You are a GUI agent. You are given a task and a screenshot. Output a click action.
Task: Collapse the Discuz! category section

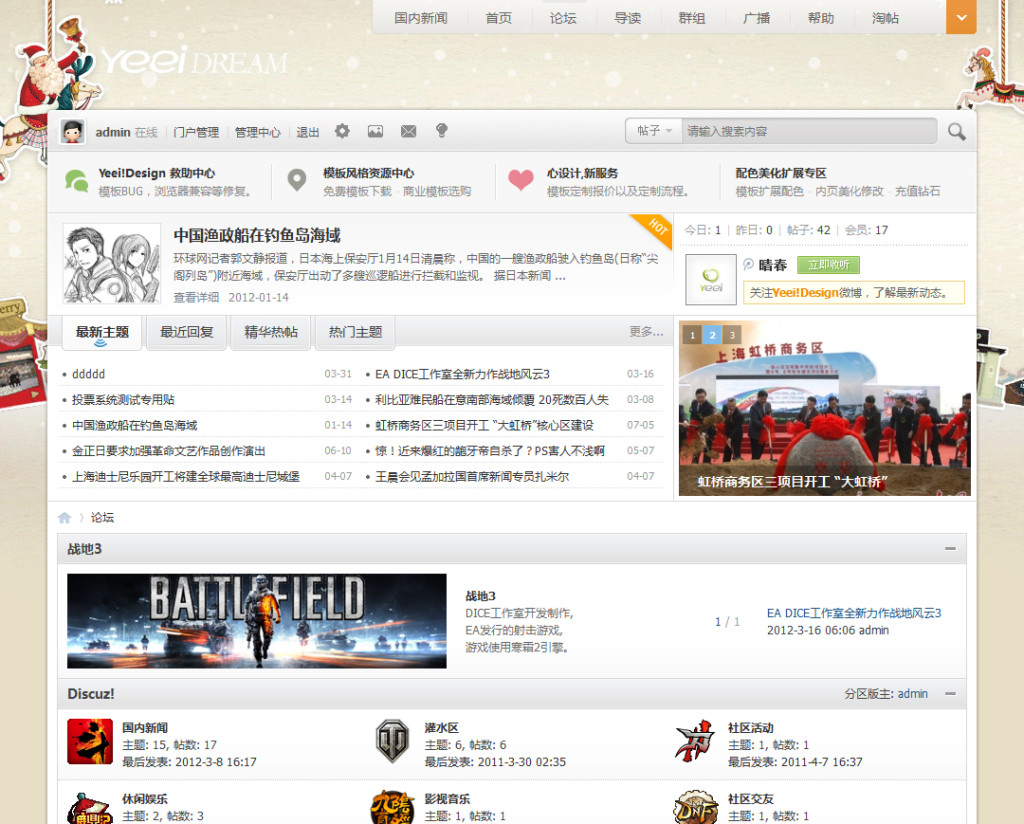951,693
